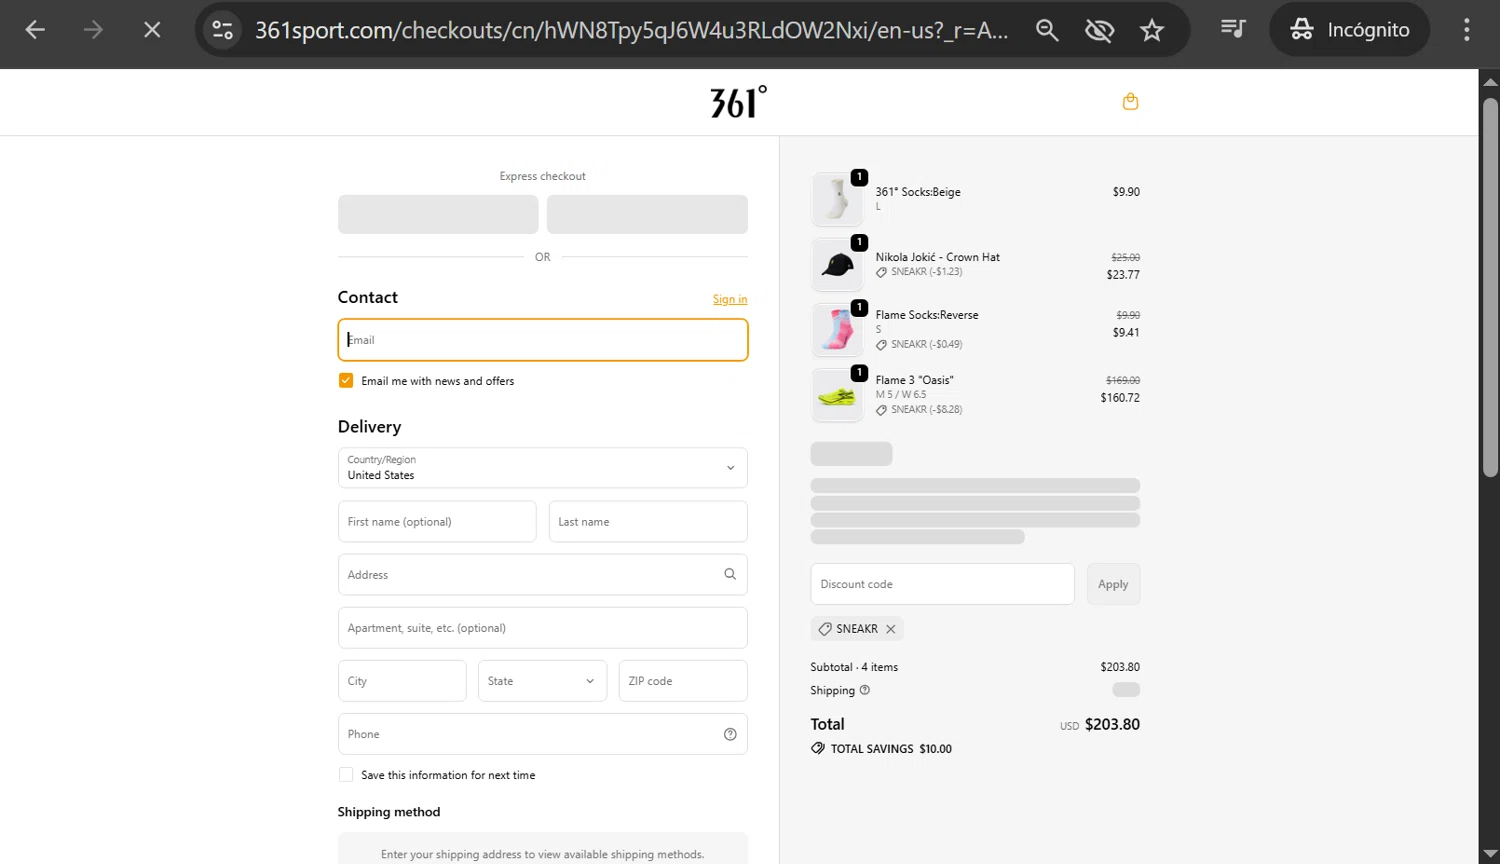The image size is (1500, 864).
Task: Click the Email input field
Action: coord(543,340)
